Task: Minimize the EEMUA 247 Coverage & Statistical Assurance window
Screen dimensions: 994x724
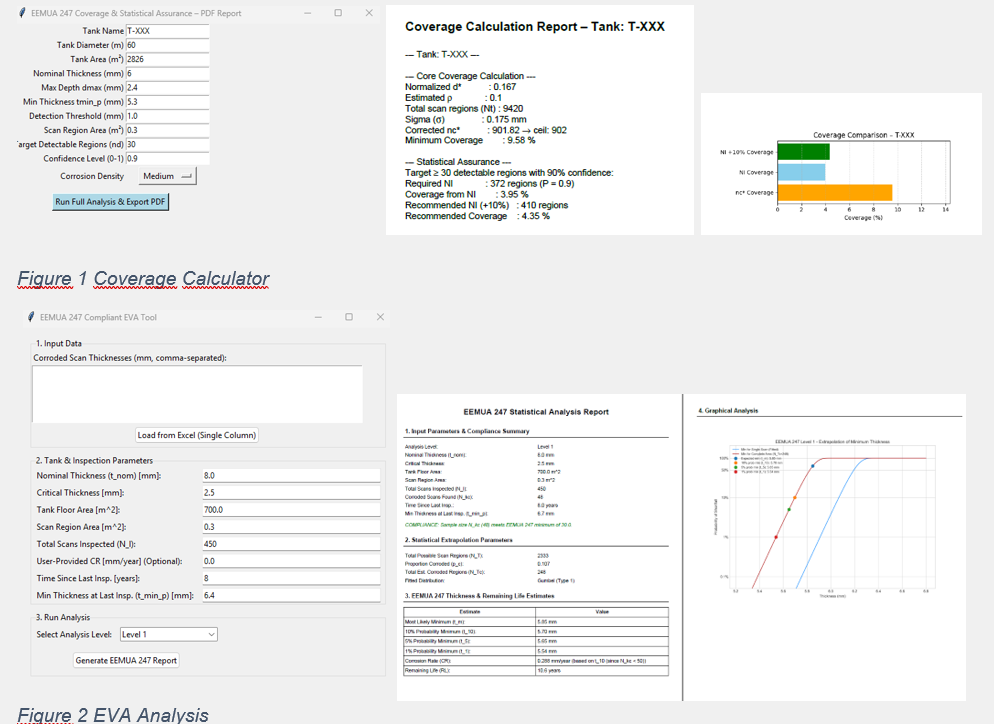Action: [x=307, y=13]
